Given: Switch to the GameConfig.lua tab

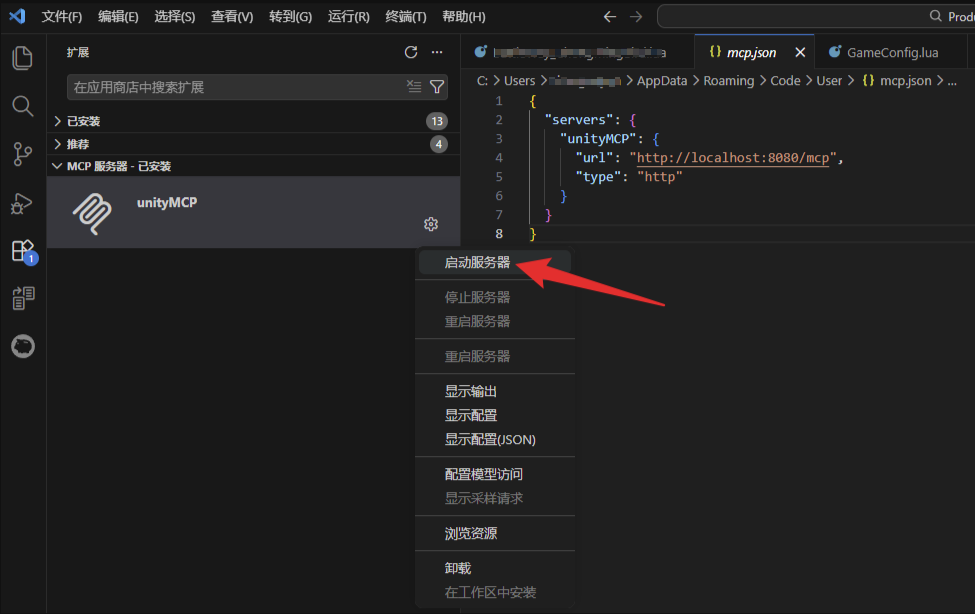Looking at the screenshot, I should pos(892,52).
